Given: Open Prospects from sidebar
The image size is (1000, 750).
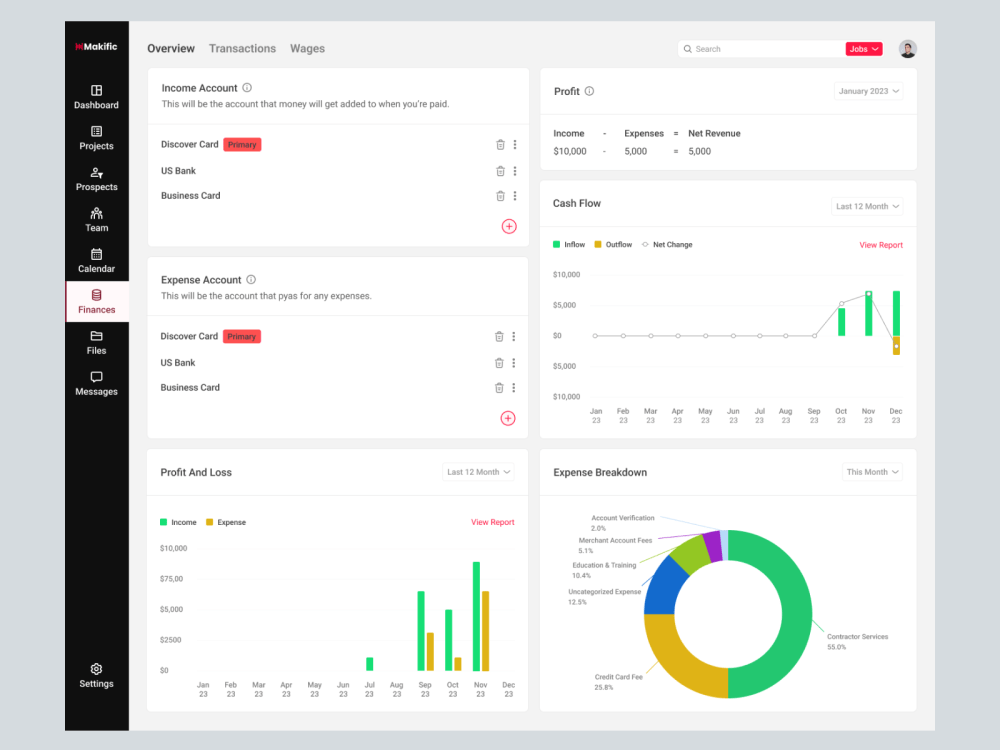Looking at the screenshot, I should coord(96,179).
